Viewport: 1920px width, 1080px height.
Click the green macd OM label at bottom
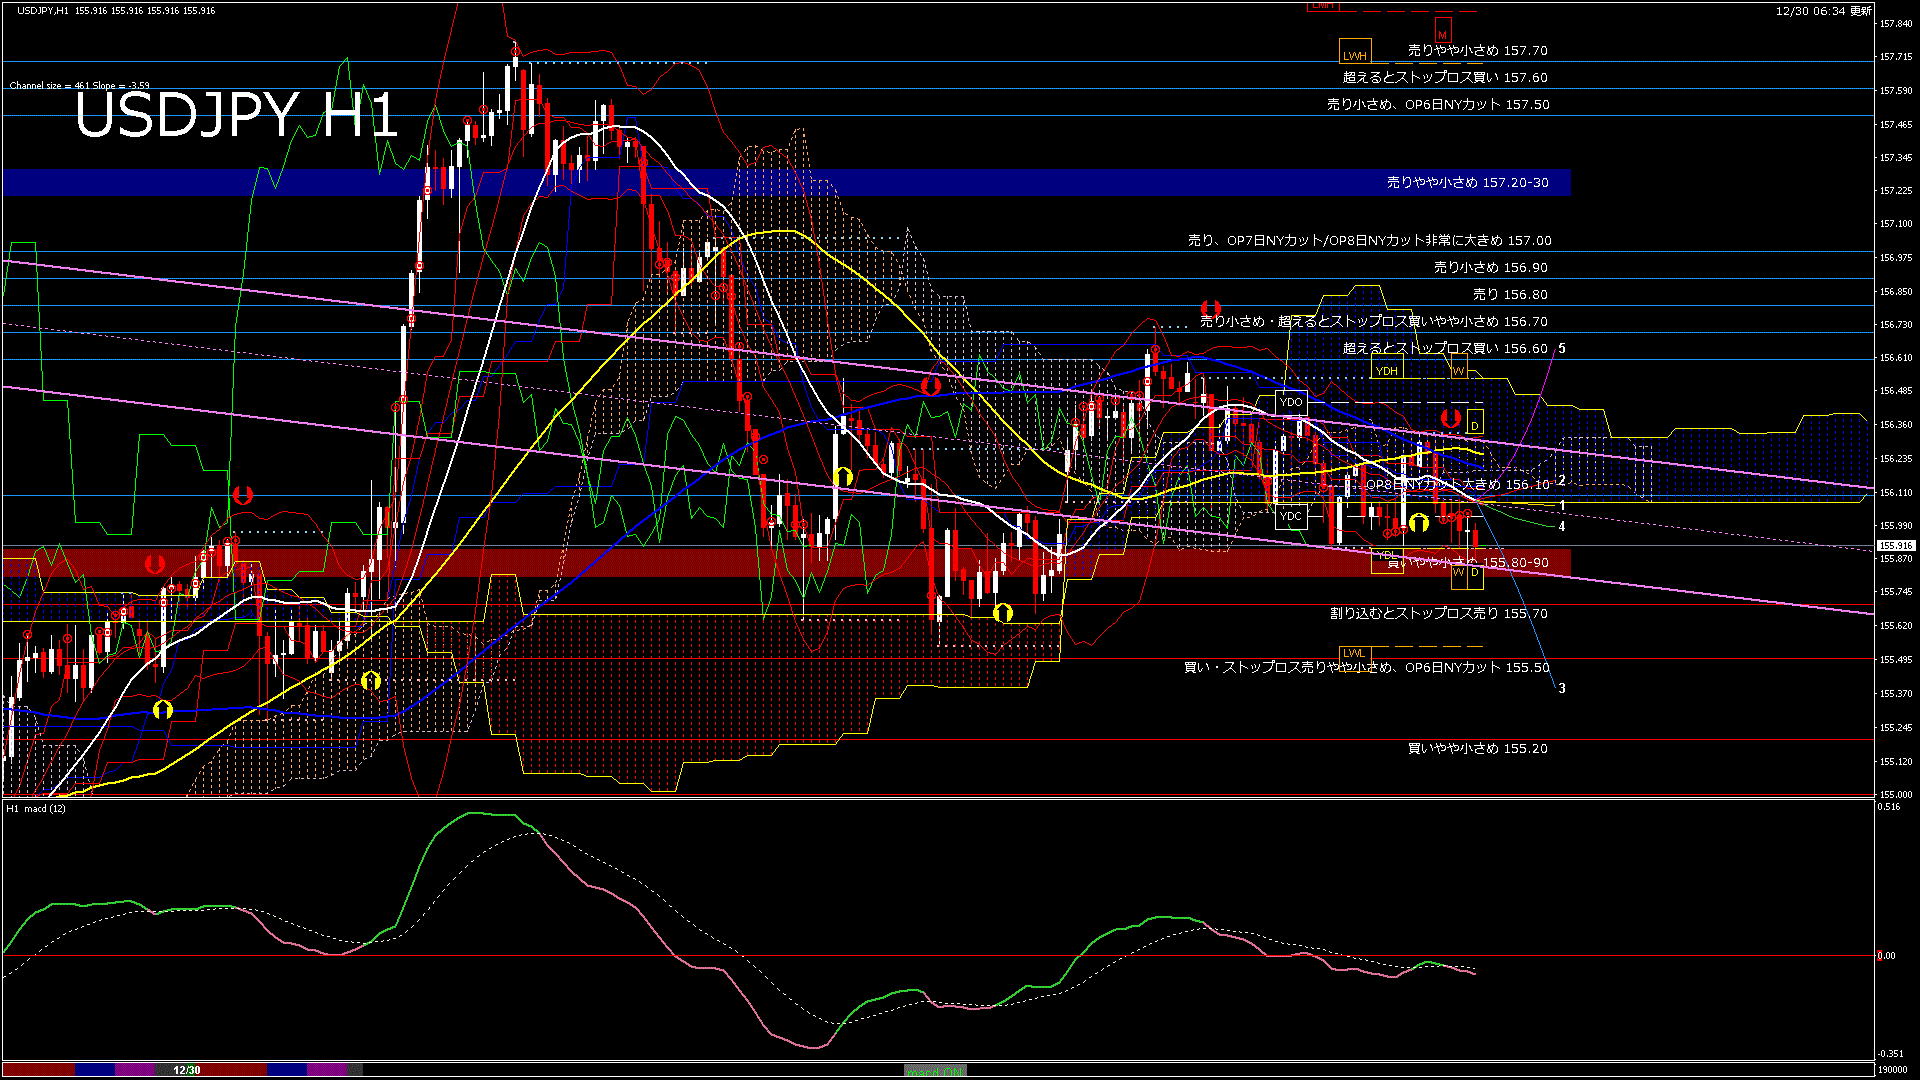pyautogui.click(x=935, y=1069)
